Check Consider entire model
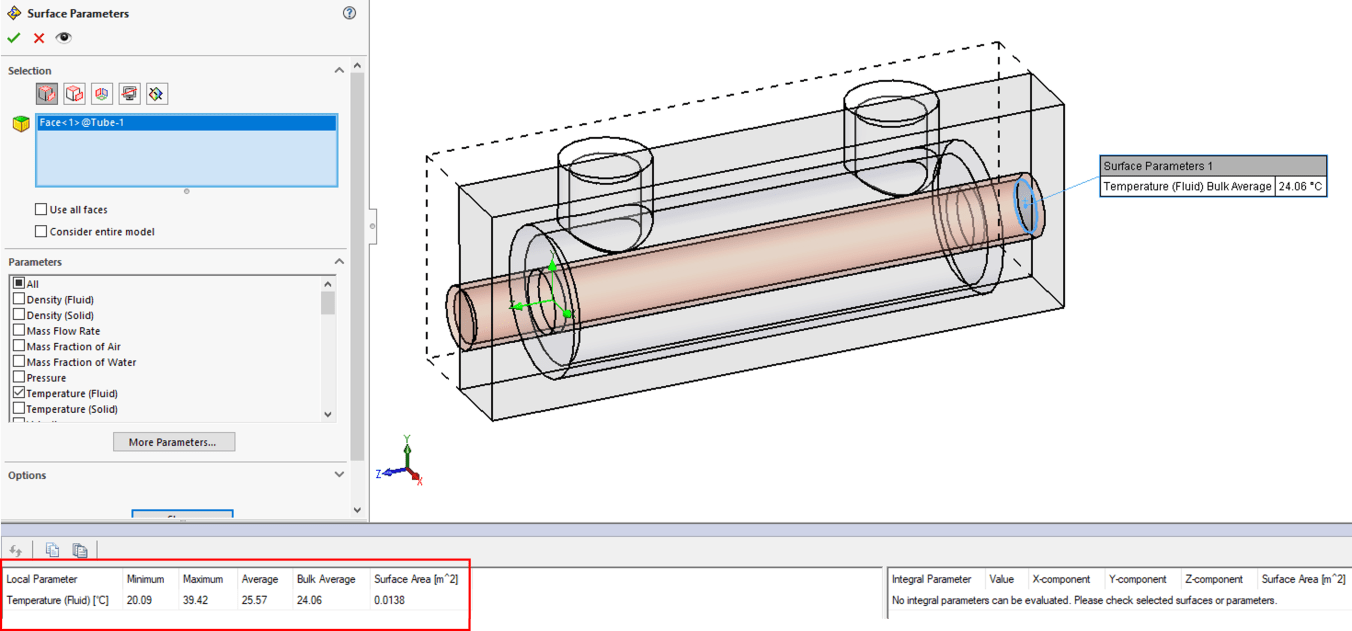The image size is (1352, 631). pyautogui.click(x=40, y=231)
